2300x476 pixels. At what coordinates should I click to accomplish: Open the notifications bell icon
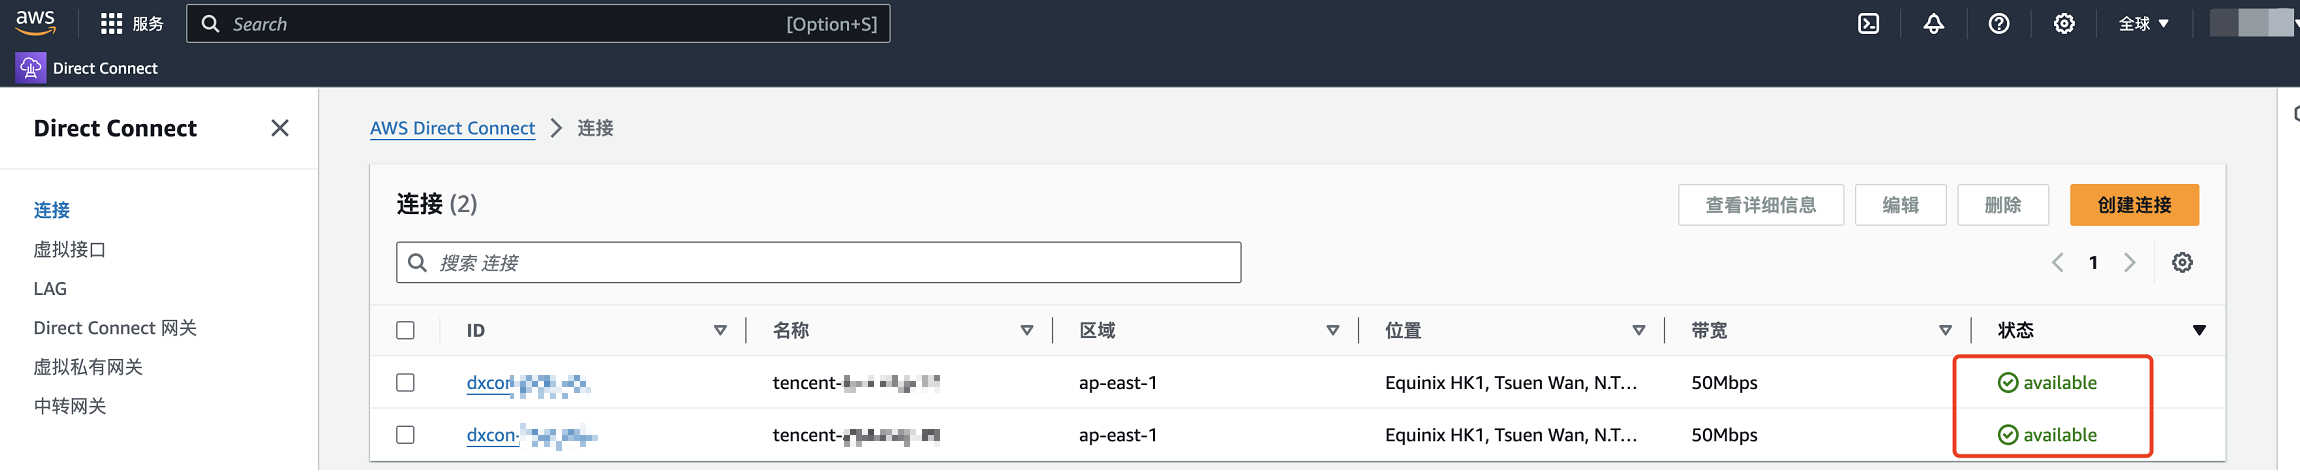[x=1933, y=24]
